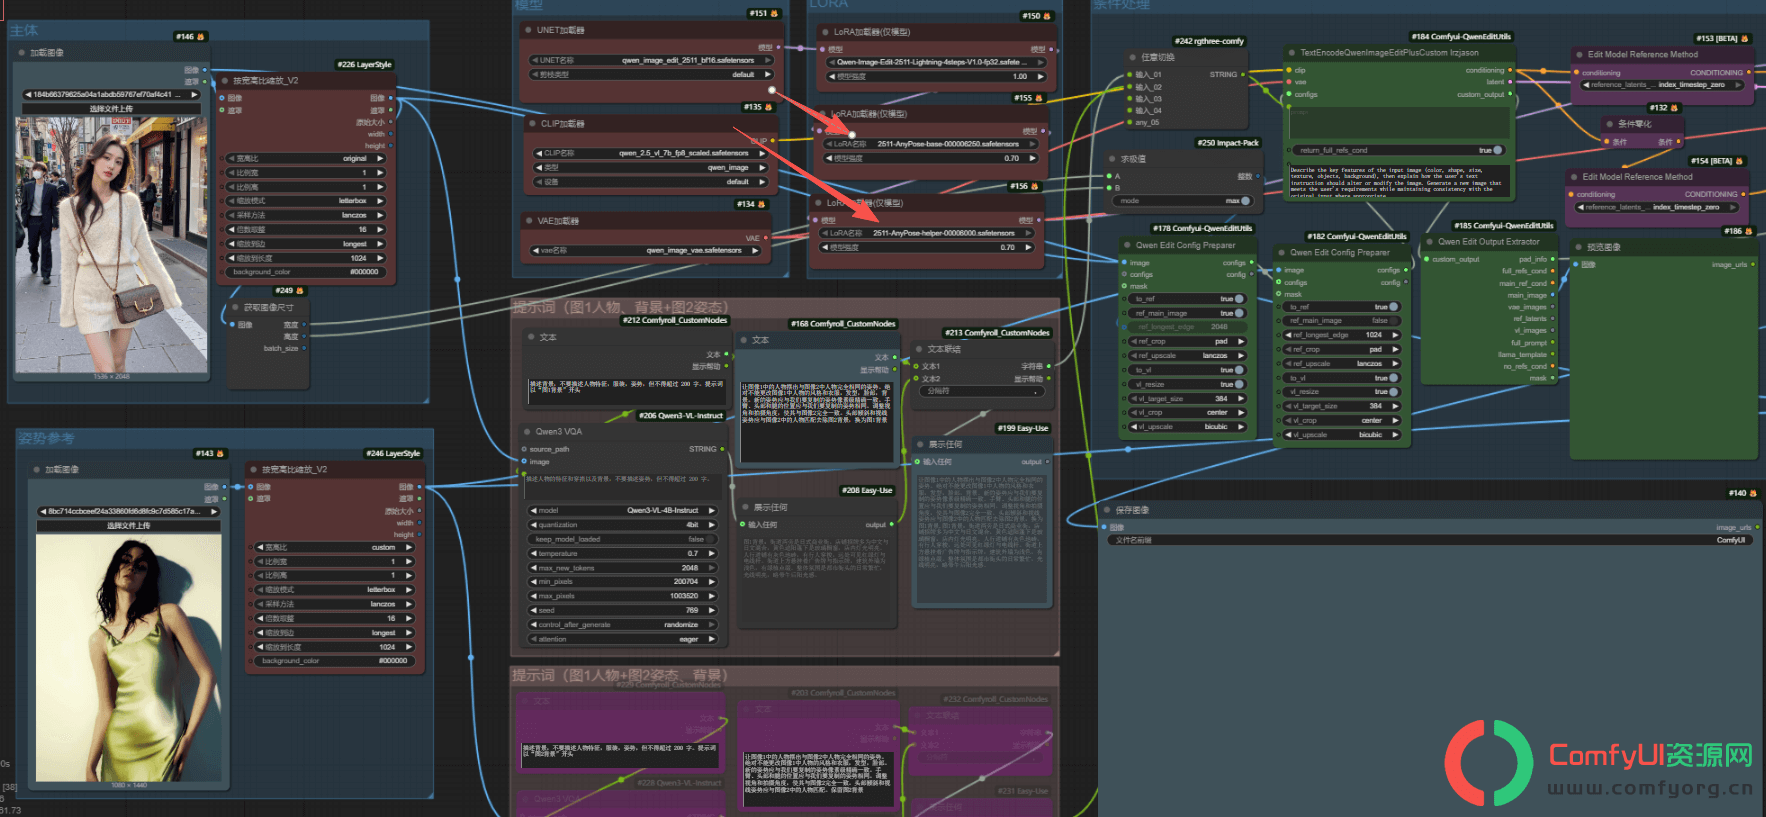Collapse the 任意切换 node title dot

pyautogui.click(x=1132, y=58)
